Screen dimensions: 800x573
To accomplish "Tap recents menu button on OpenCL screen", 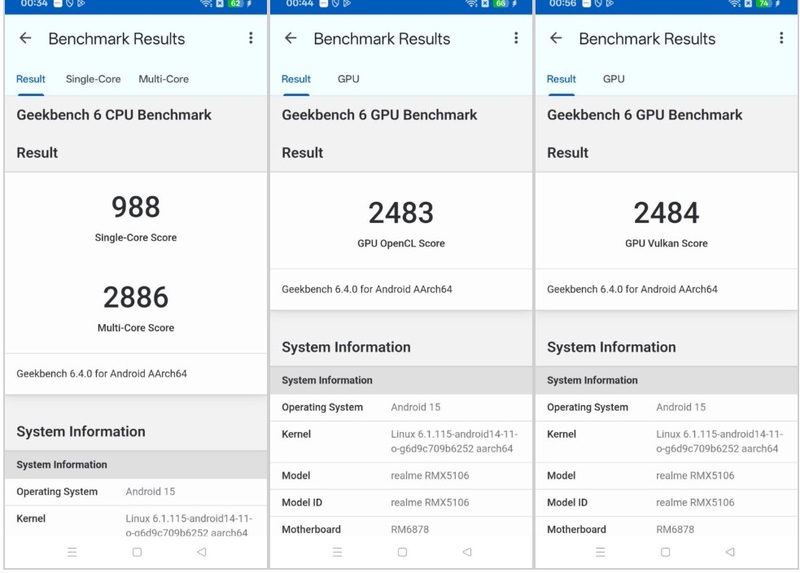I will (337, 552).
